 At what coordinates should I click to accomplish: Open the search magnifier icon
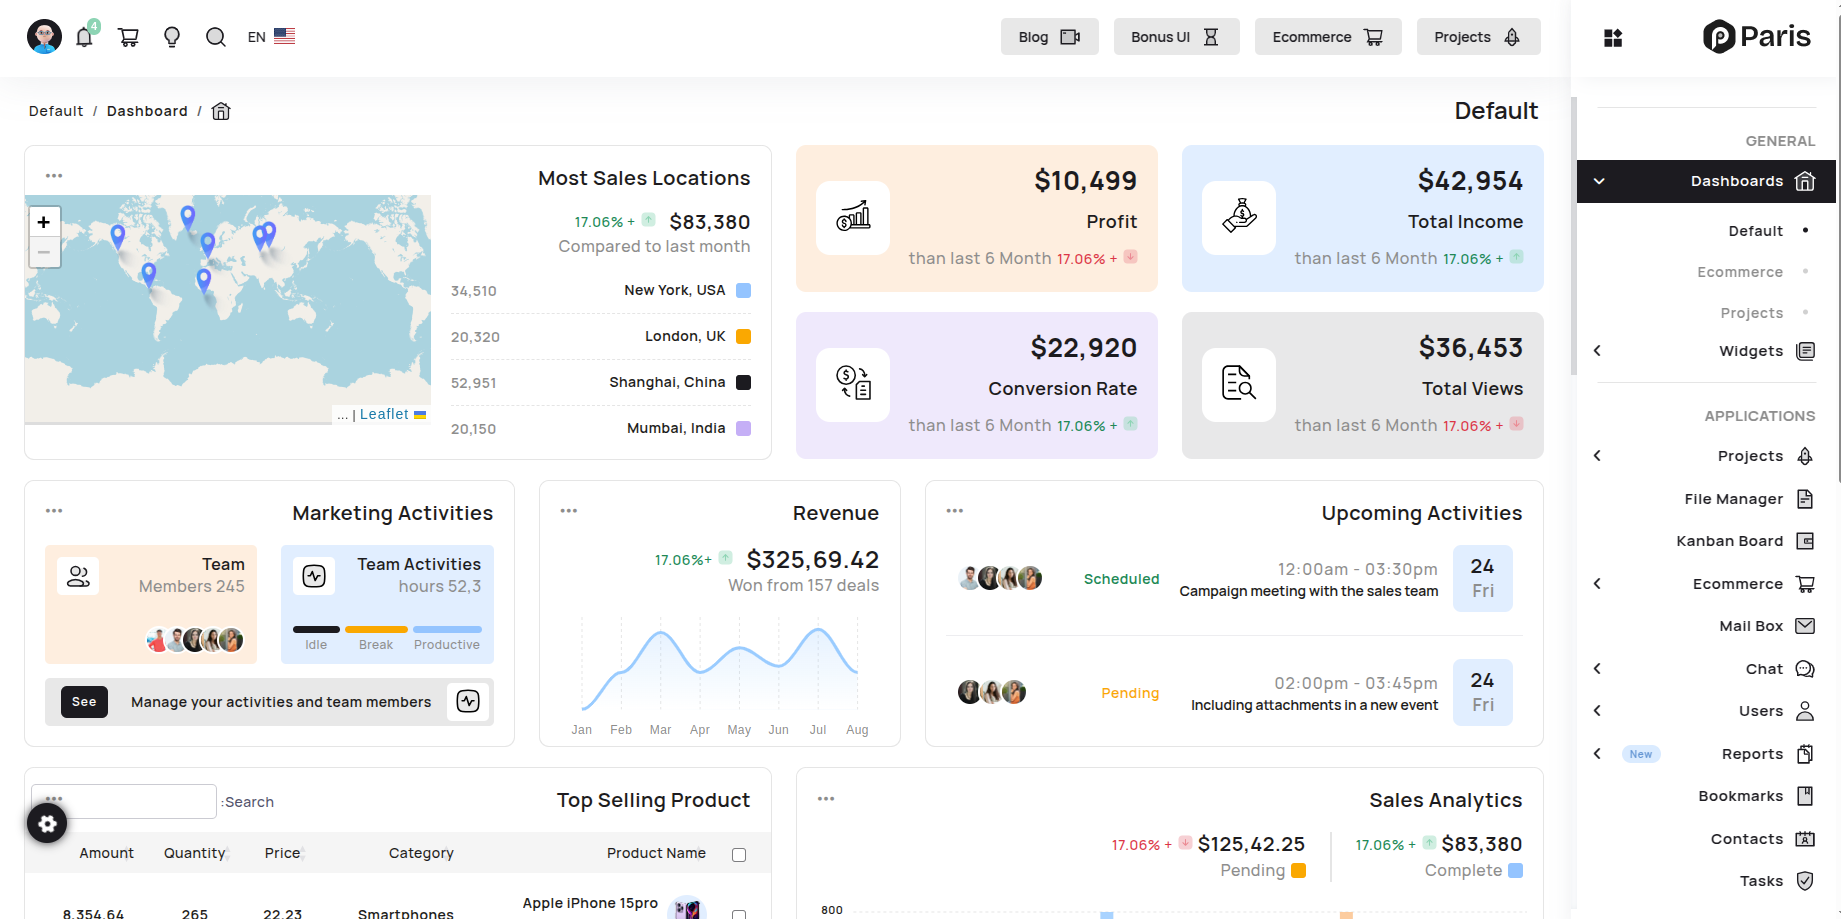pos(215,37)
